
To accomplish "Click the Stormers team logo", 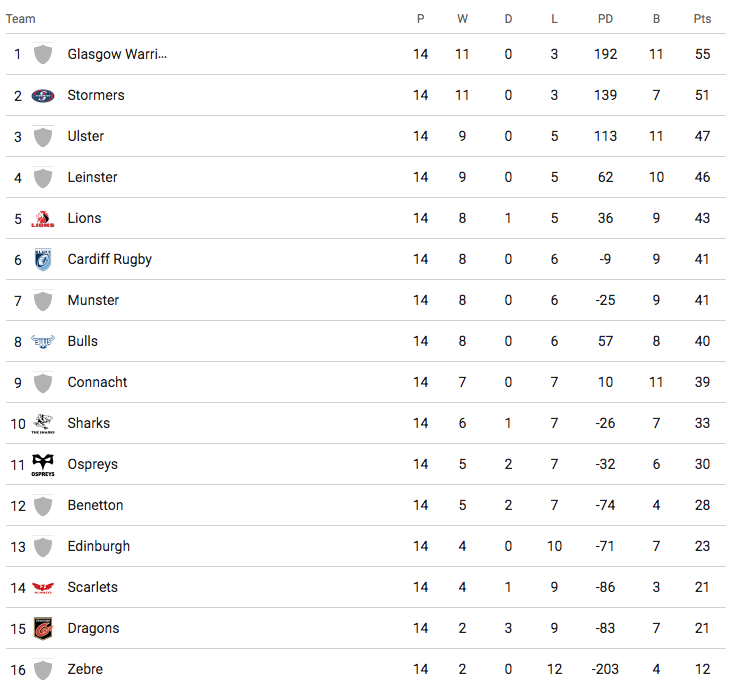I will [43, 96].
